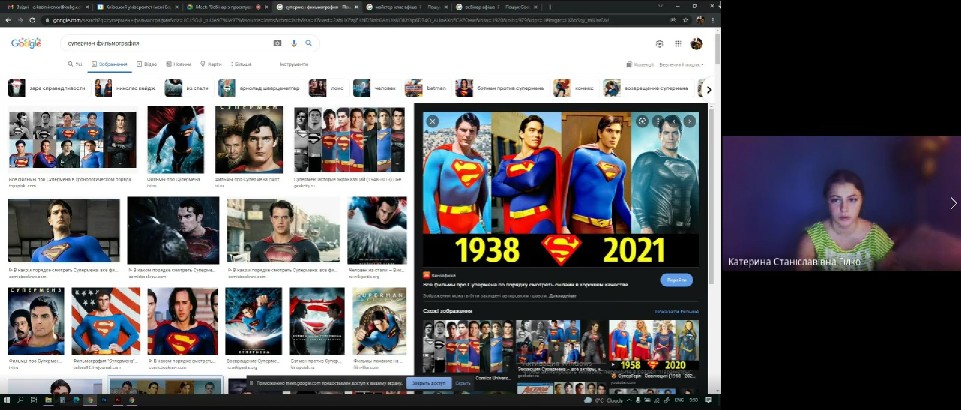Bookmark this page with star icon
The image size is (961, 410).
point(686,20)
